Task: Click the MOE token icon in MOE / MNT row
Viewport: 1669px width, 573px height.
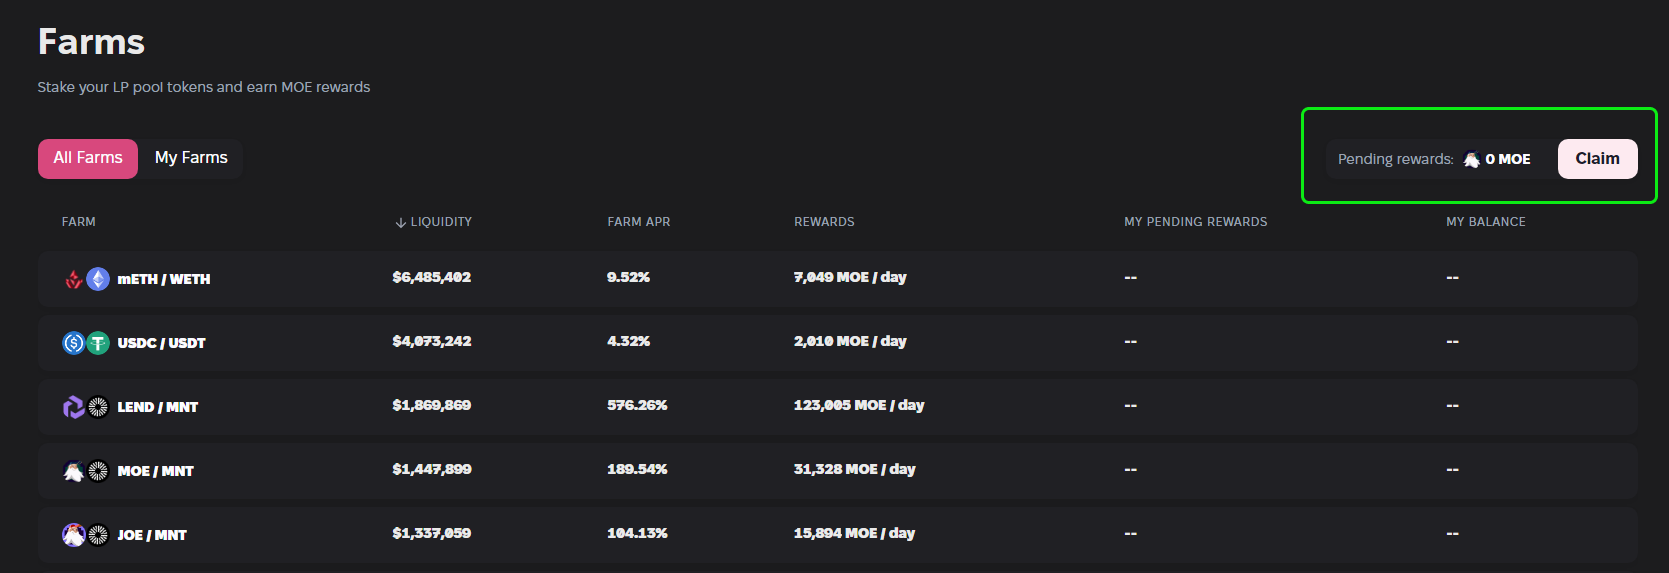Action: point(73,471)
